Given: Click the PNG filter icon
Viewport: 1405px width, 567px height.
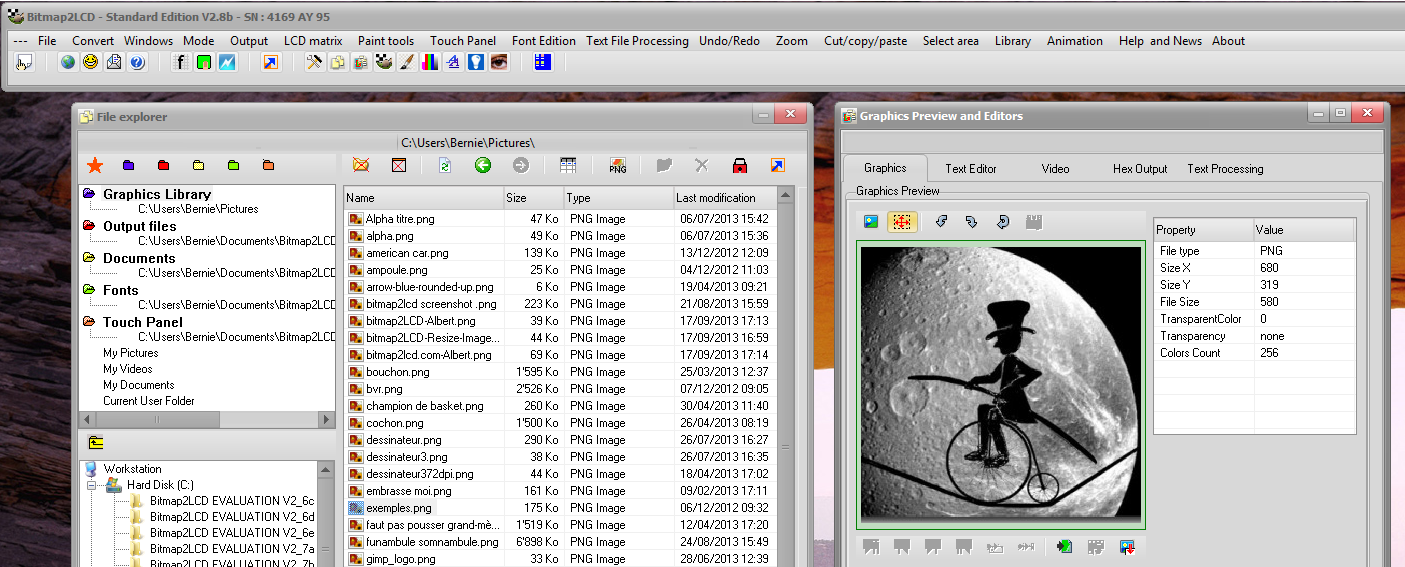Looking at the screenshot, I should [x=618, y=165].
